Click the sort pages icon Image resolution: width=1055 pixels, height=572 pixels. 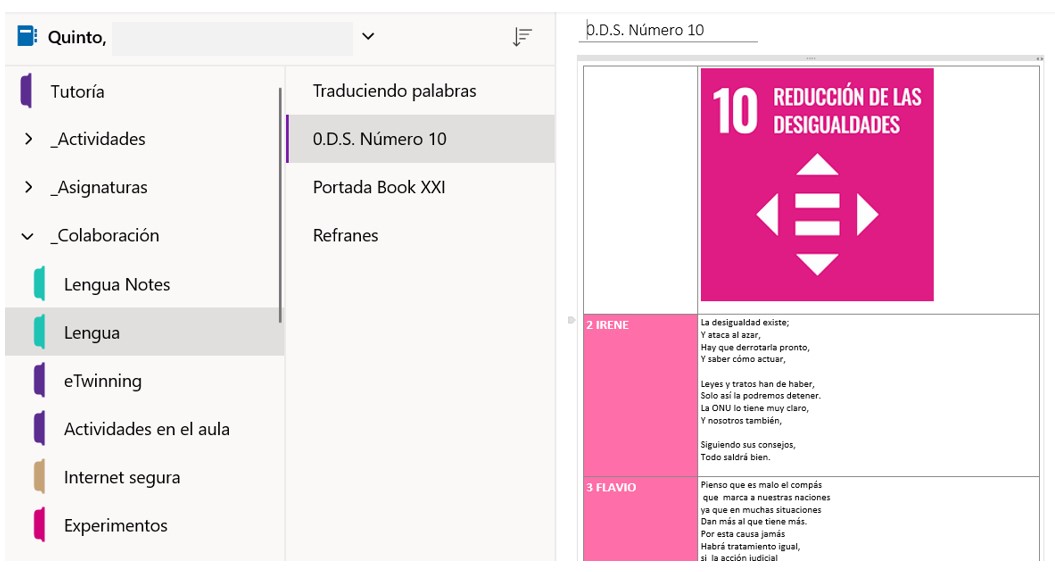tap(522, 36)
